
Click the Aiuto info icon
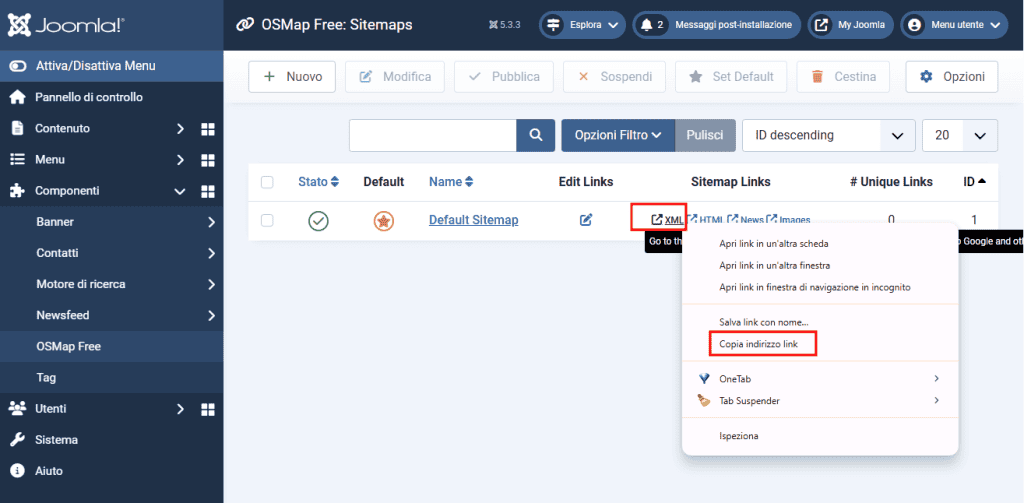pyautogui.click(x=18, y=471)
